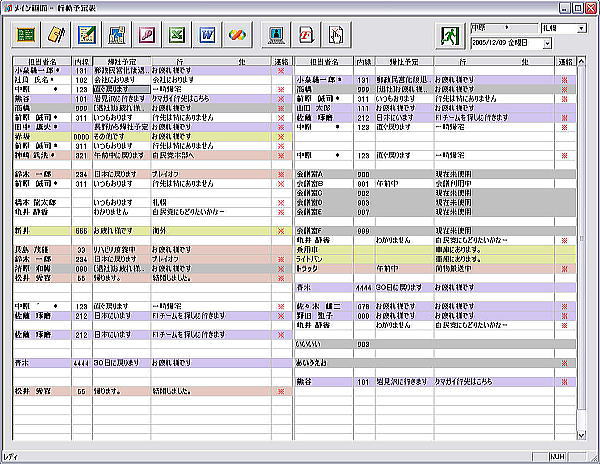
Task: Click the 荷物搬送中 destination cell
Action: [x=494, y=269]
